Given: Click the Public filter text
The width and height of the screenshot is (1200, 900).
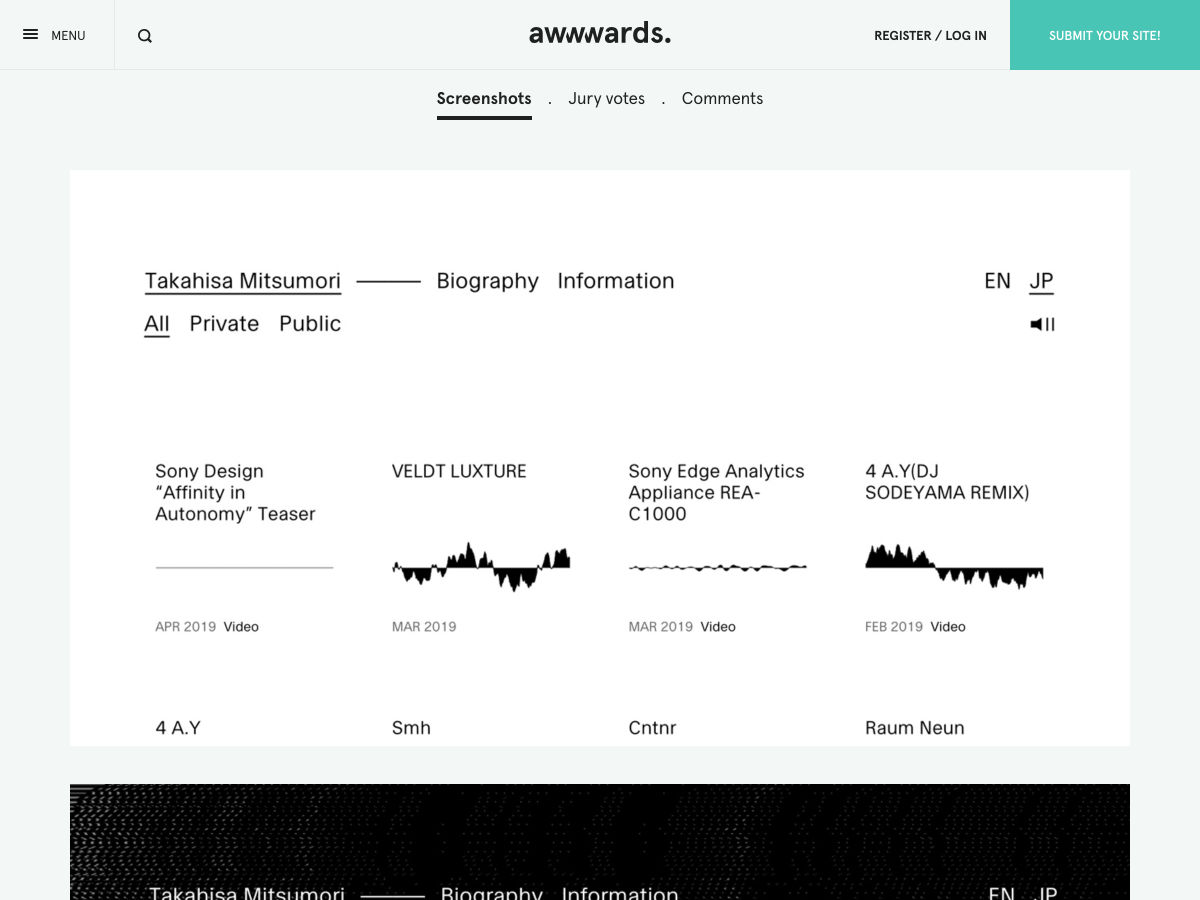Looking at the screenshot, I should coord(310,324).
